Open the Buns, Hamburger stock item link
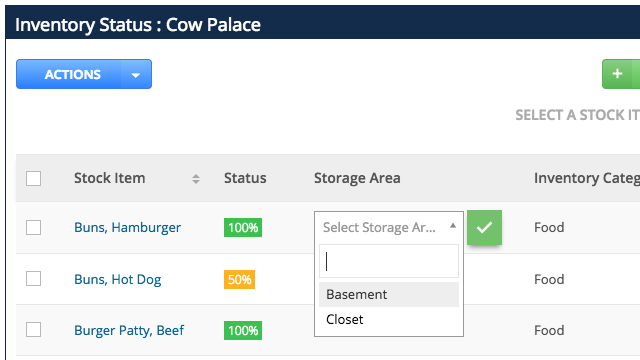 tap(127, 227)
